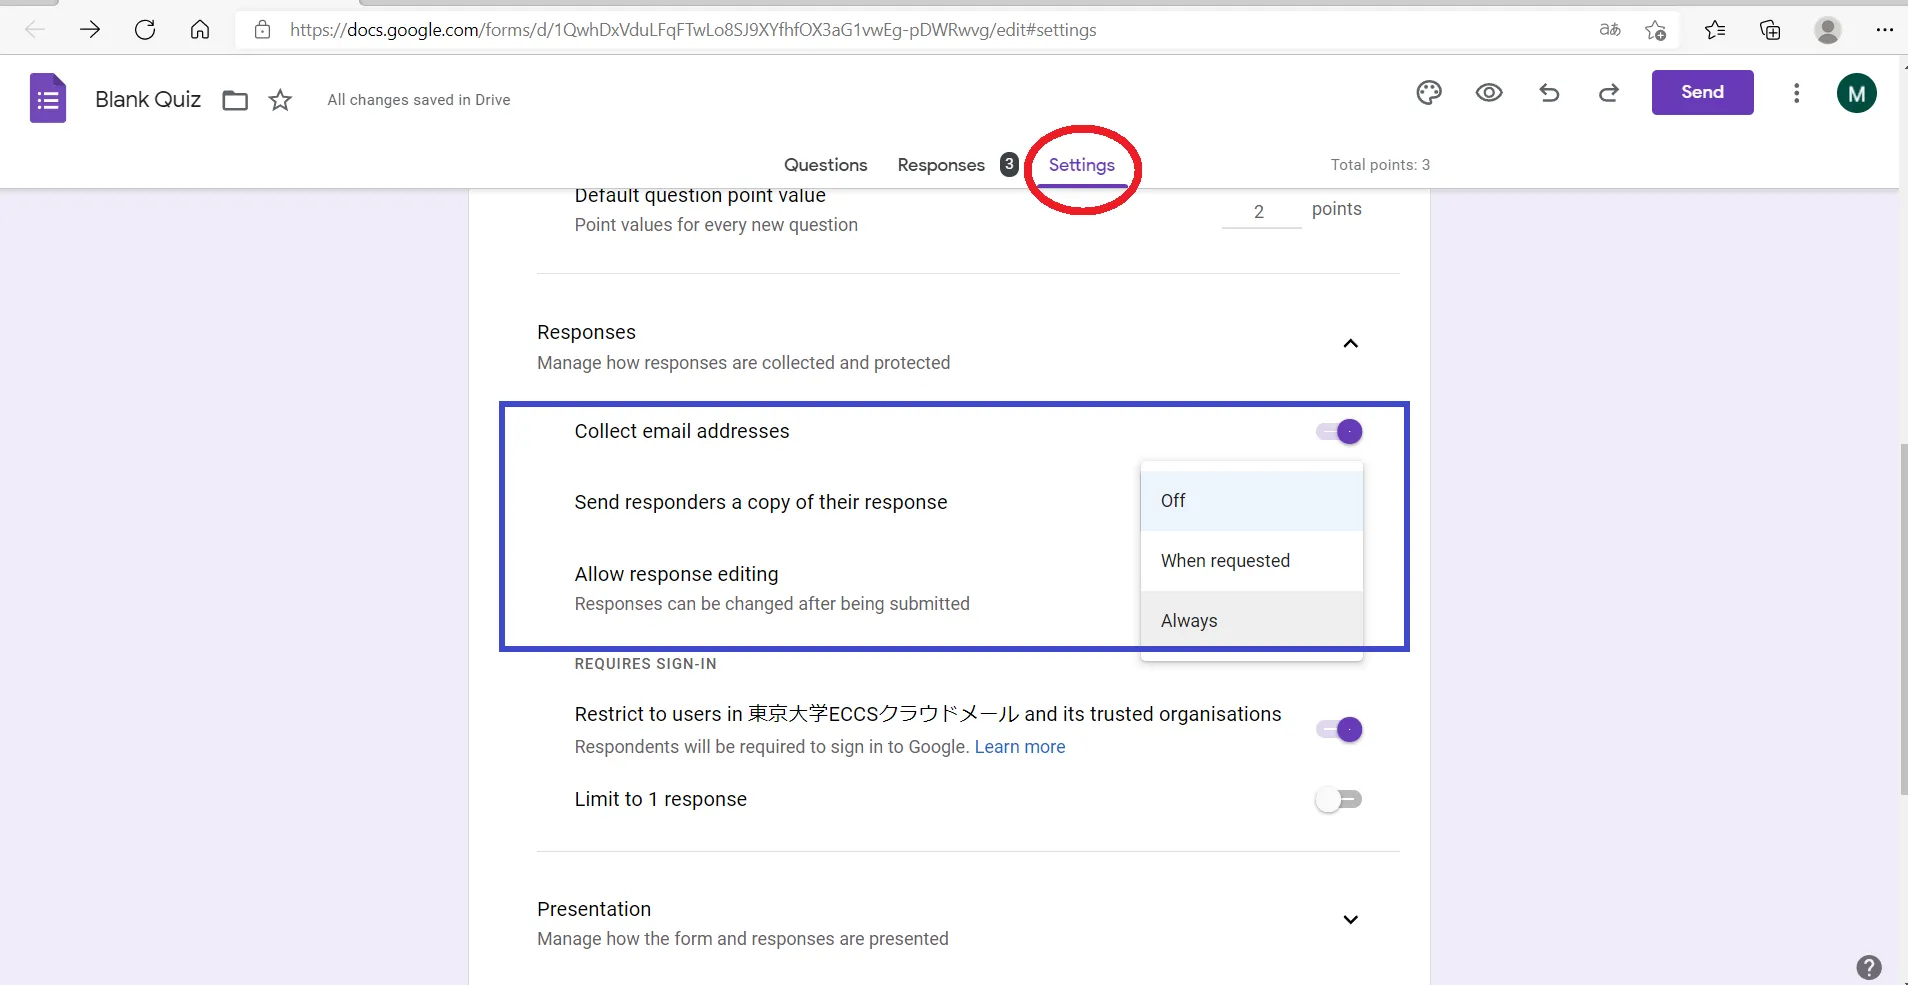
Task: Open help question mark icon
Action: click(x=1868, y=967)
